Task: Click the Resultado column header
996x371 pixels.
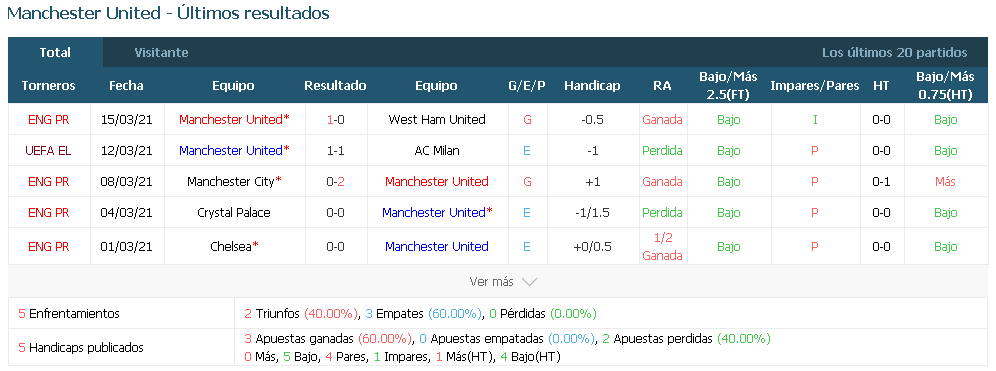Action: (x=335, y=86)
